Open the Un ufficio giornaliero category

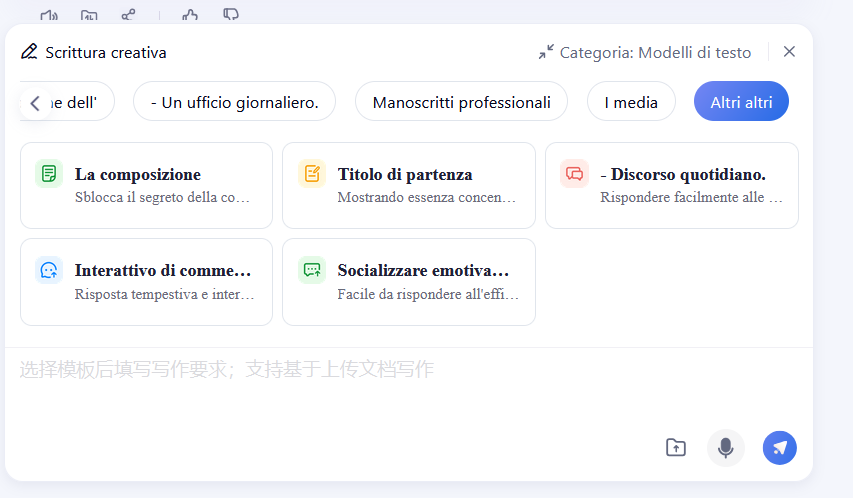pyautogui.click(x=234, y=102)
